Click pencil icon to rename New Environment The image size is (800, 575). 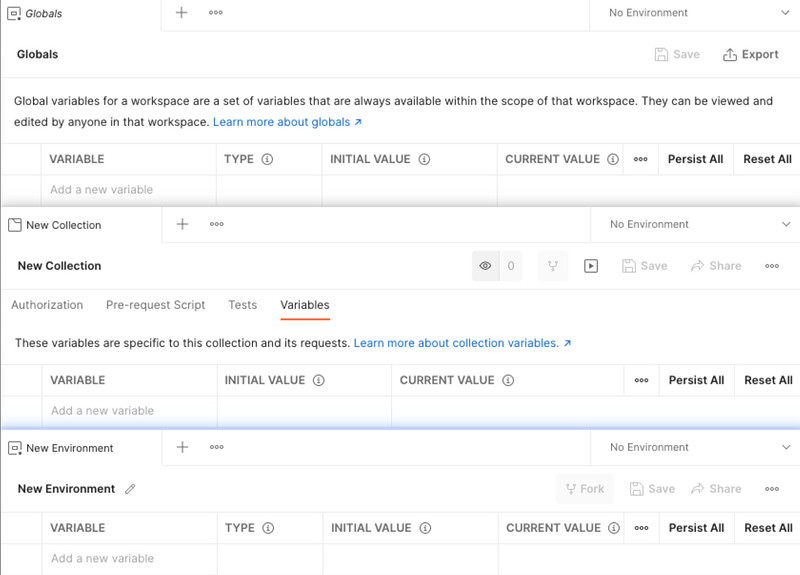pyautogui.click(x=130, y=489)
